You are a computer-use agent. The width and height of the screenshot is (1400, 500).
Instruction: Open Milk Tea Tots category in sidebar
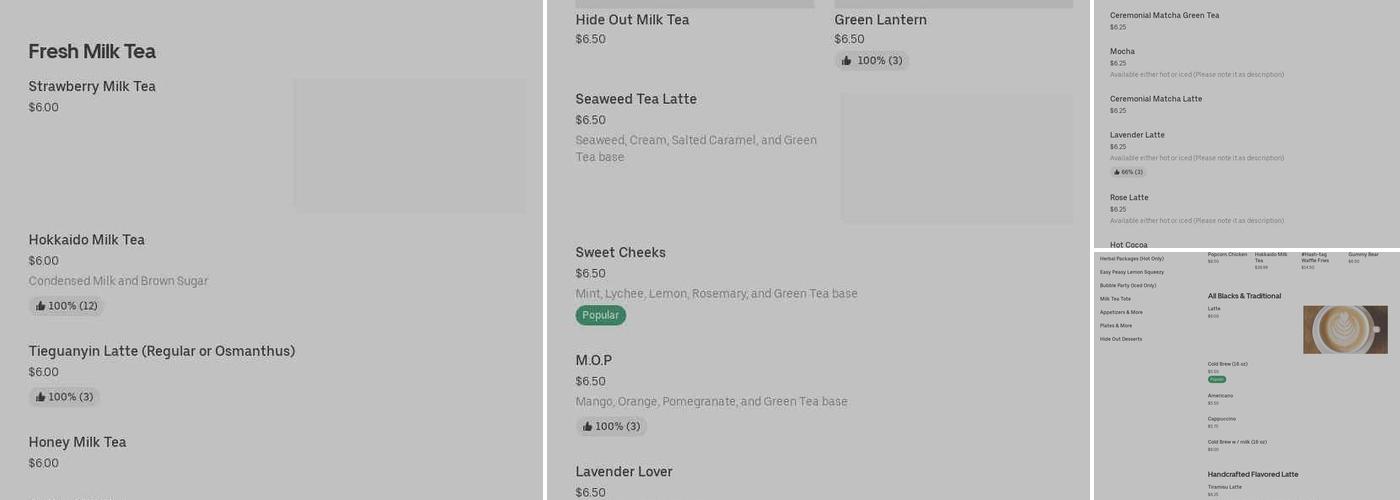click(x=1115, y=299)
